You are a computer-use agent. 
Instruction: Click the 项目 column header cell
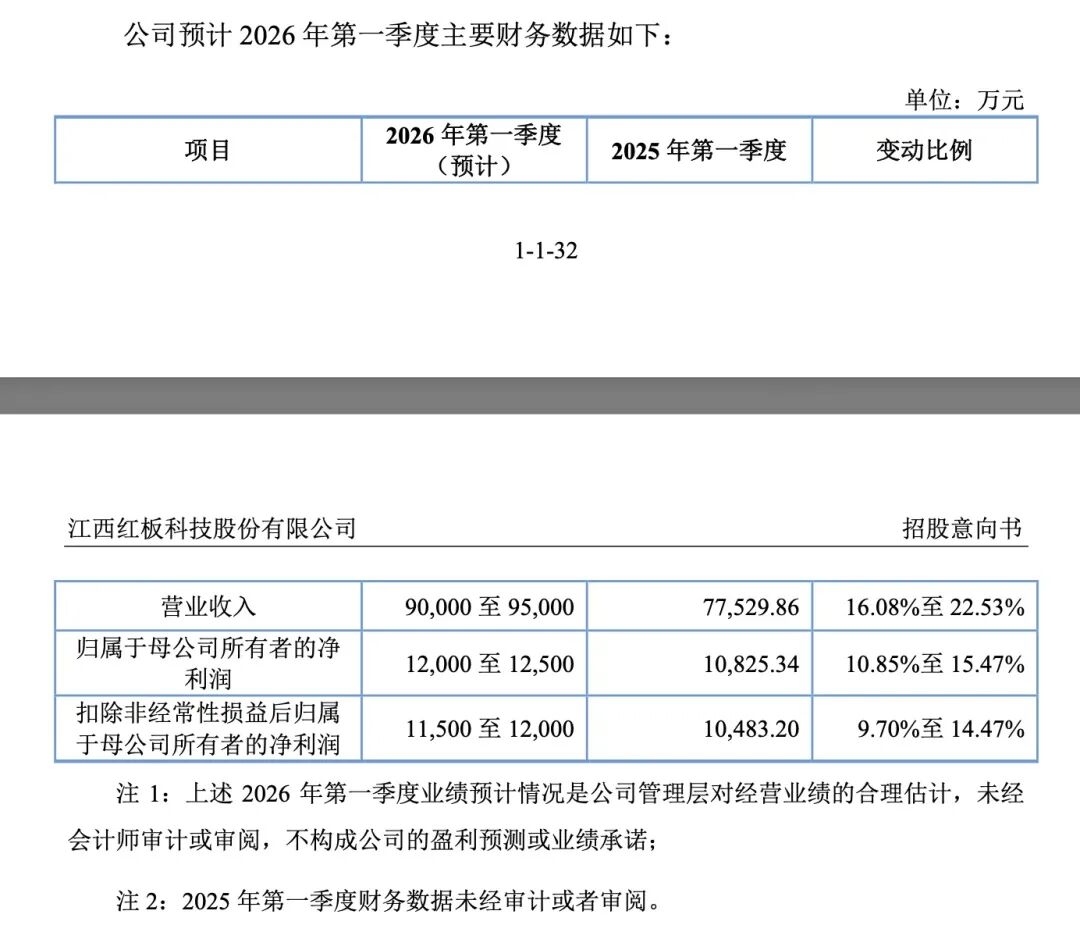(207, 150)
